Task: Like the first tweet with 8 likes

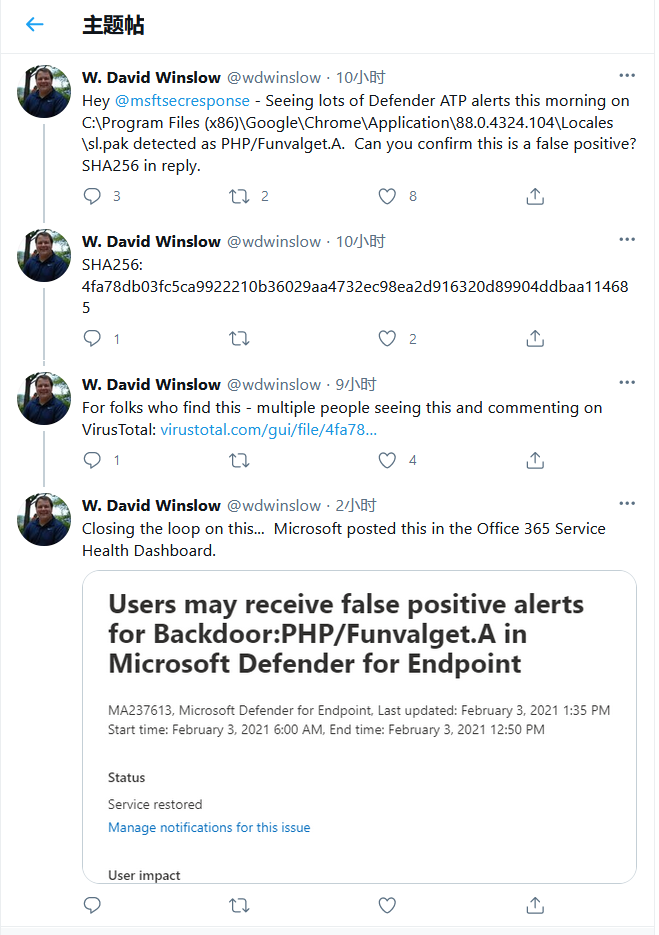Action: 387,196
